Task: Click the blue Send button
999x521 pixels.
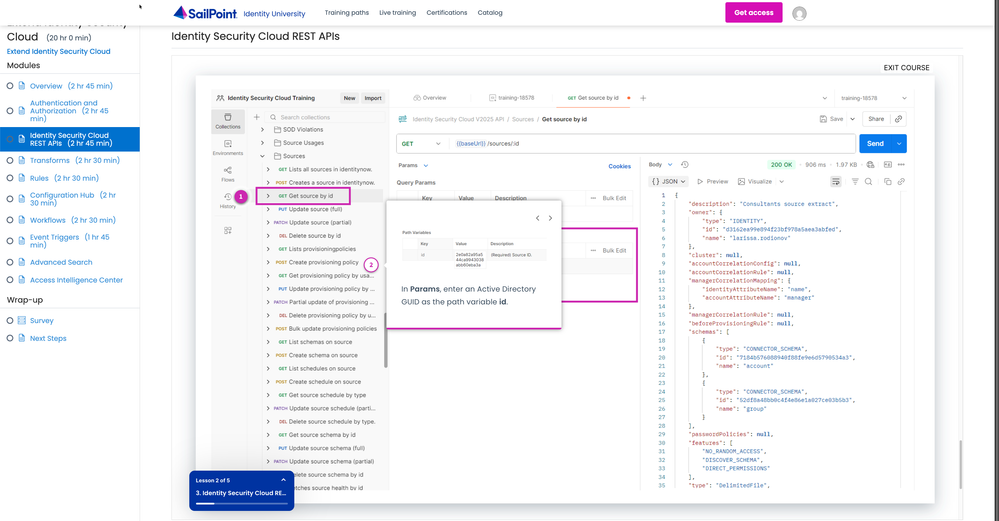Action: 875,144
